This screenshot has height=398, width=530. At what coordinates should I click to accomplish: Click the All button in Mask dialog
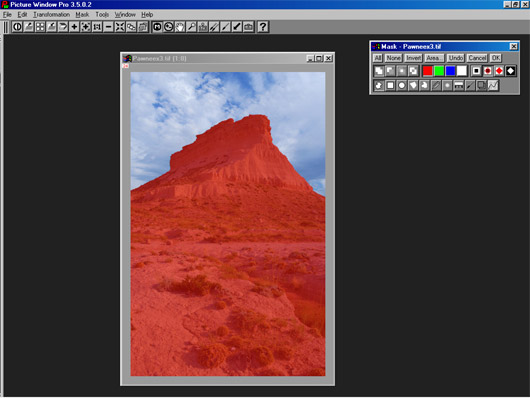click(378, 58)
